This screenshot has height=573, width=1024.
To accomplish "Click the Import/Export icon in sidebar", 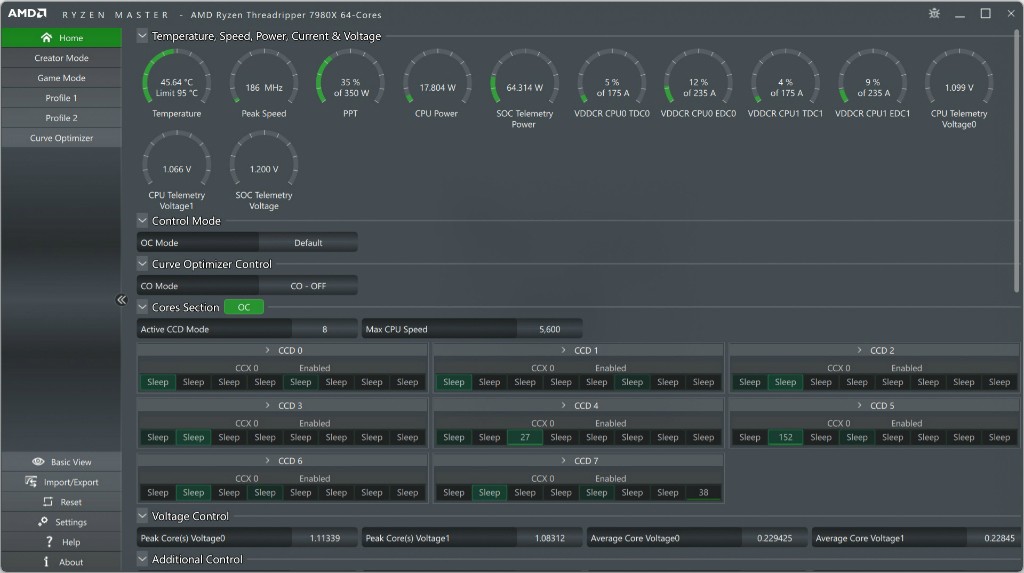I will tap(30, 482).
